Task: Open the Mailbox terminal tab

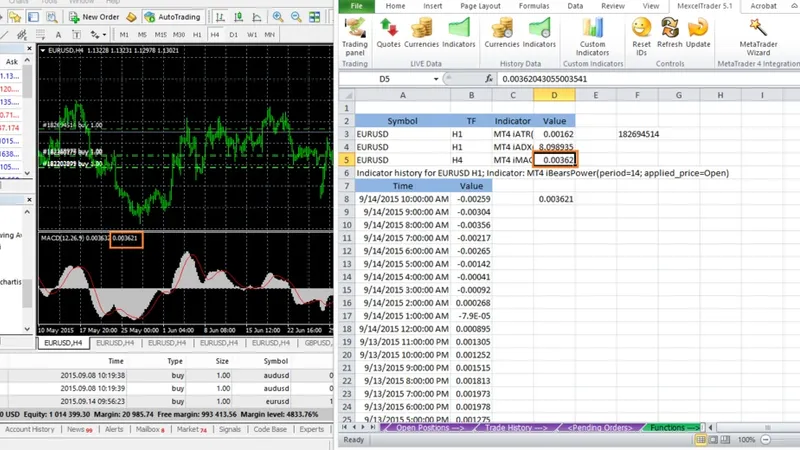Action: (149, 430)
